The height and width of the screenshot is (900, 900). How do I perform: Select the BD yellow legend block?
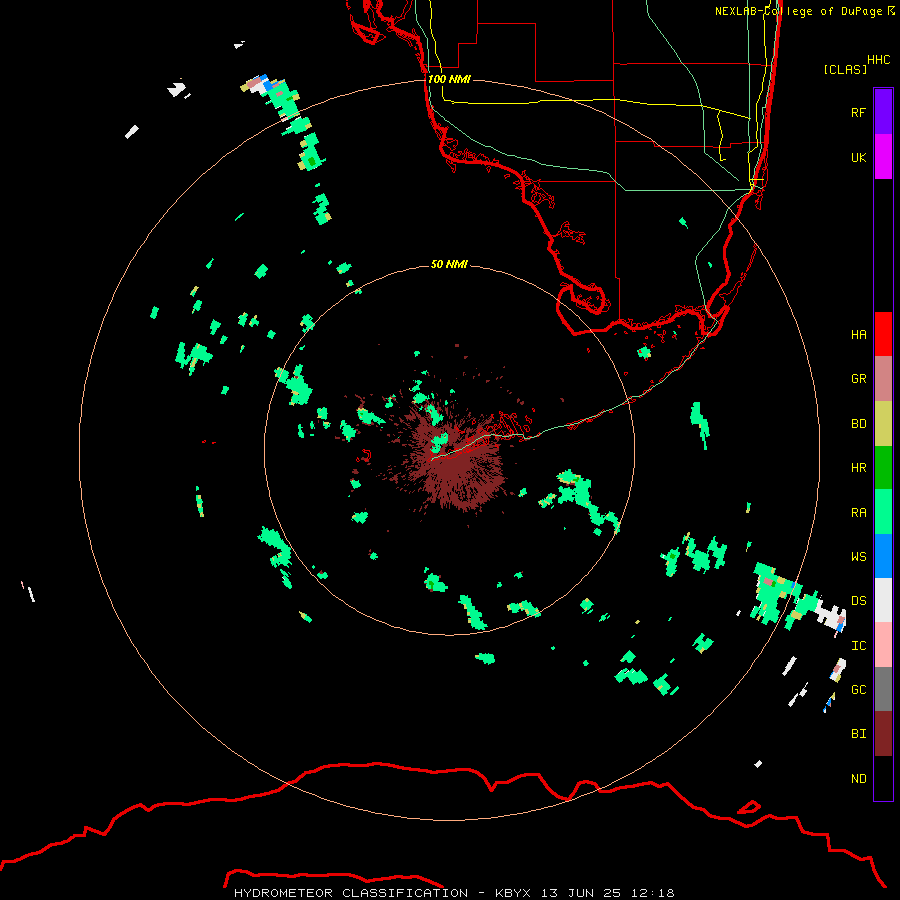(x=883, y=423)
